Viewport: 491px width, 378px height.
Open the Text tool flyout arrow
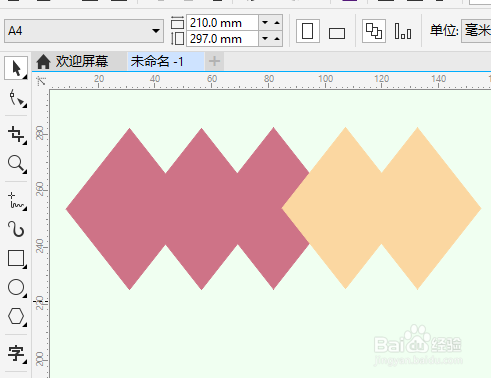coord(25,362)
